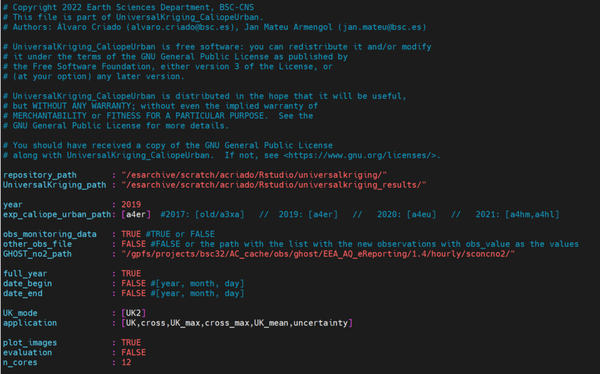
Task: Click the a4er value in exp_caliope_urban_path
Action: click(x=136, y=214)
